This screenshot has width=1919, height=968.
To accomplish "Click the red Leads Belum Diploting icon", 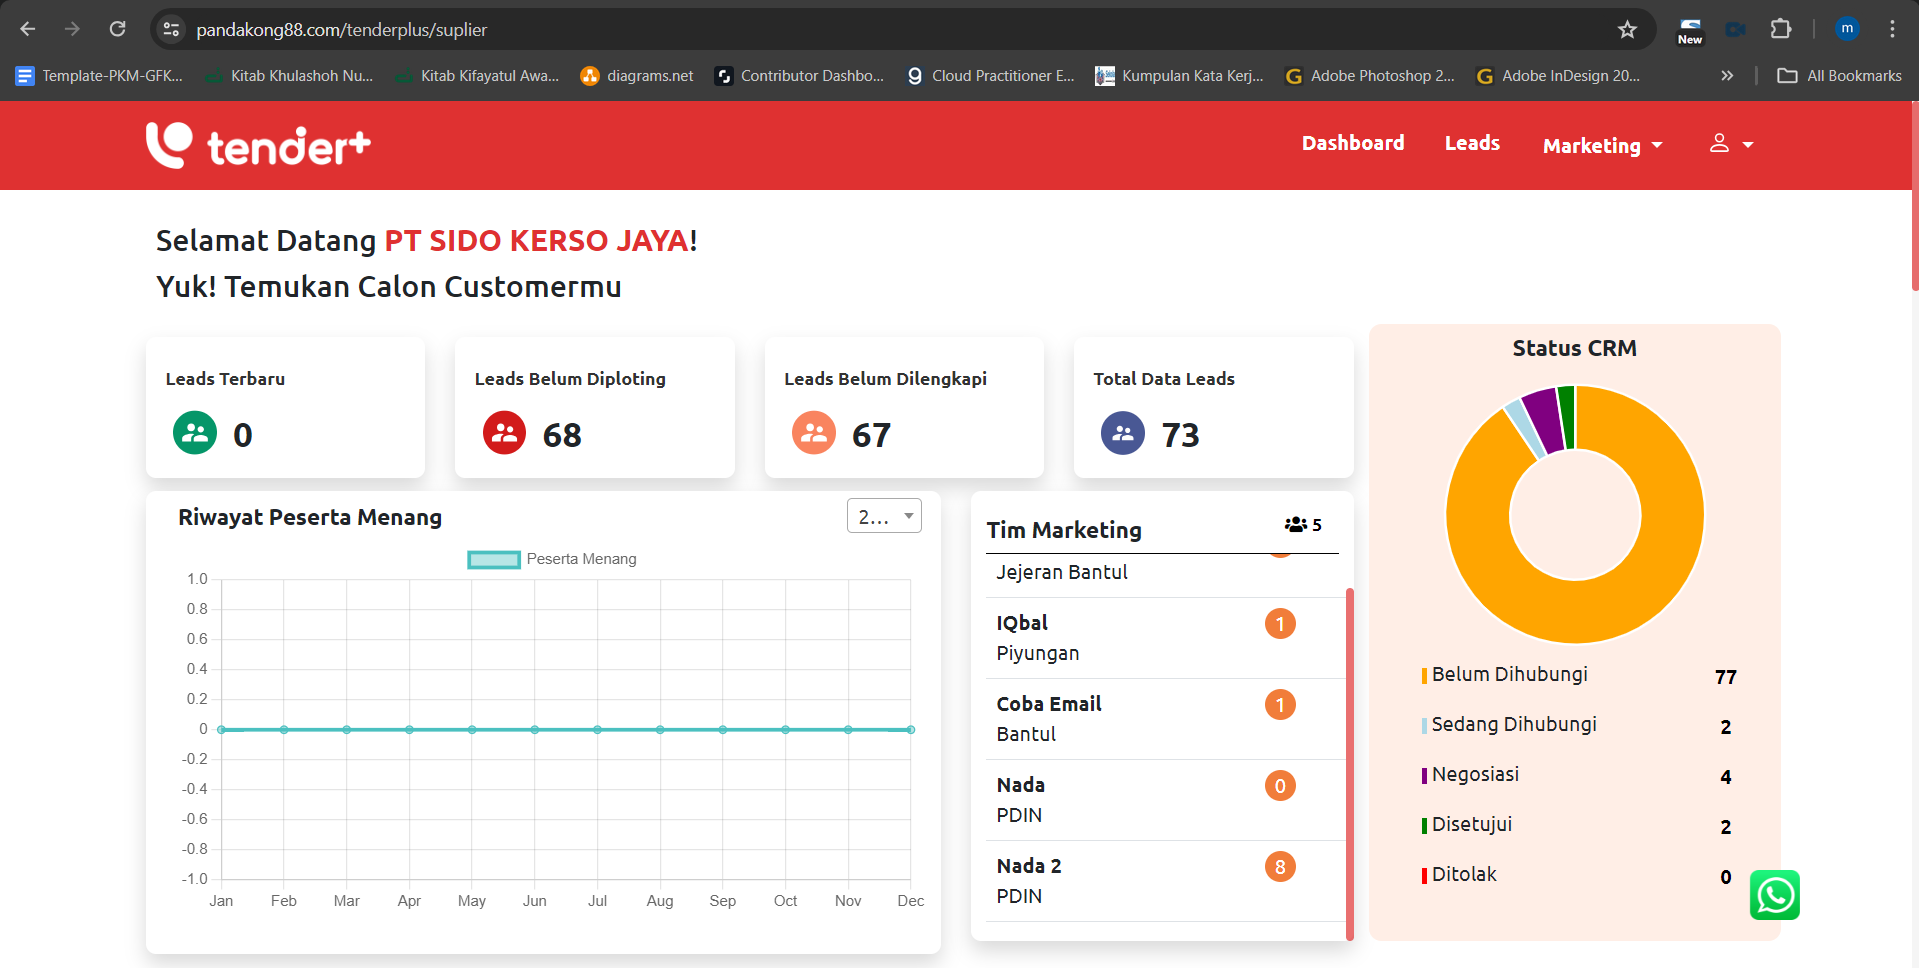I will click(x=504, y=434).
